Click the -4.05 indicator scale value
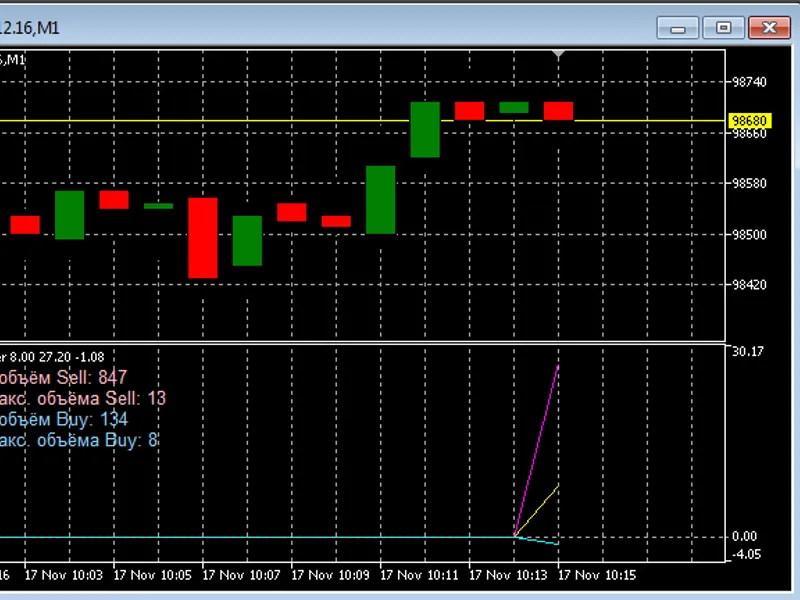 coord(746,555)
